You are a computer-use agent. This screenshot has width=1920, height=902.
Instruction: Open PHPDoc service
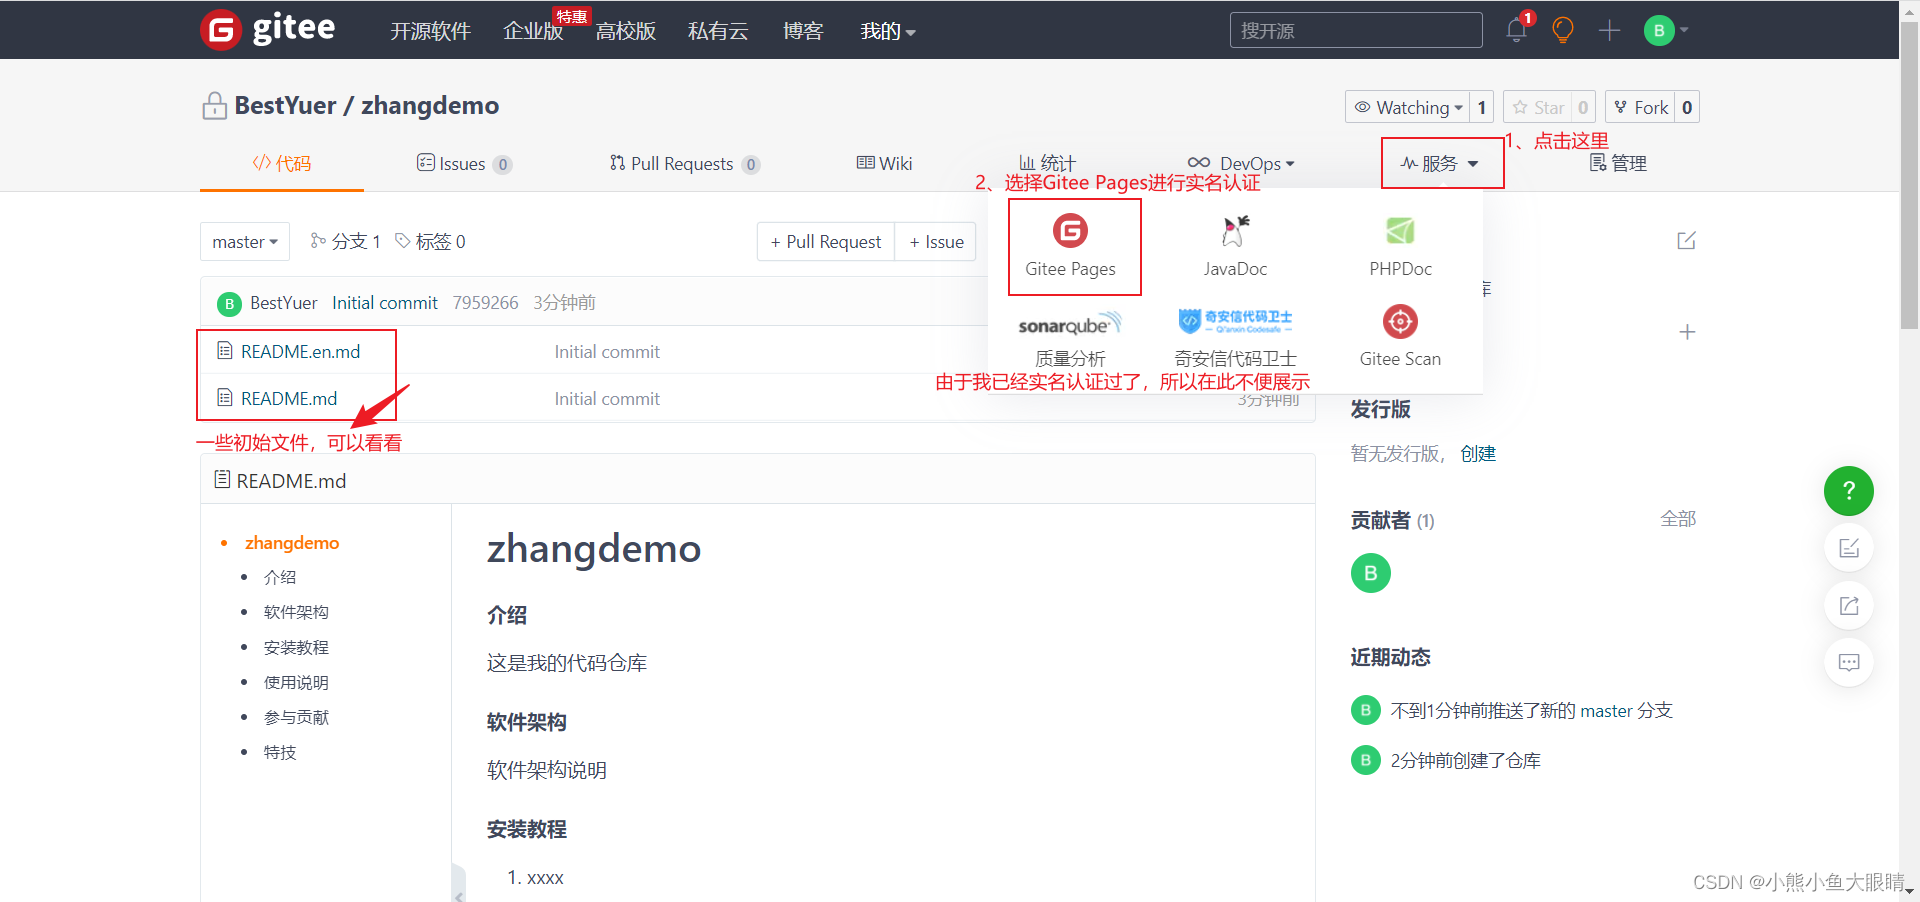click(1400, 246)
